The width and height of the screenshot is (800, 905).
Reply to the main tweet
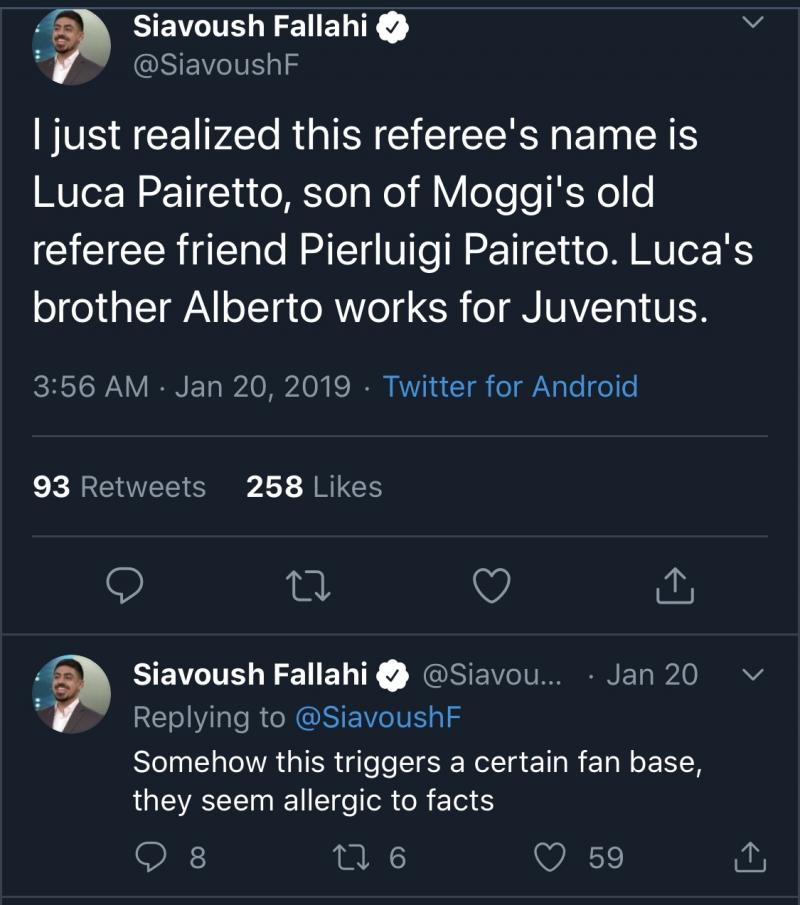[126, 587]
